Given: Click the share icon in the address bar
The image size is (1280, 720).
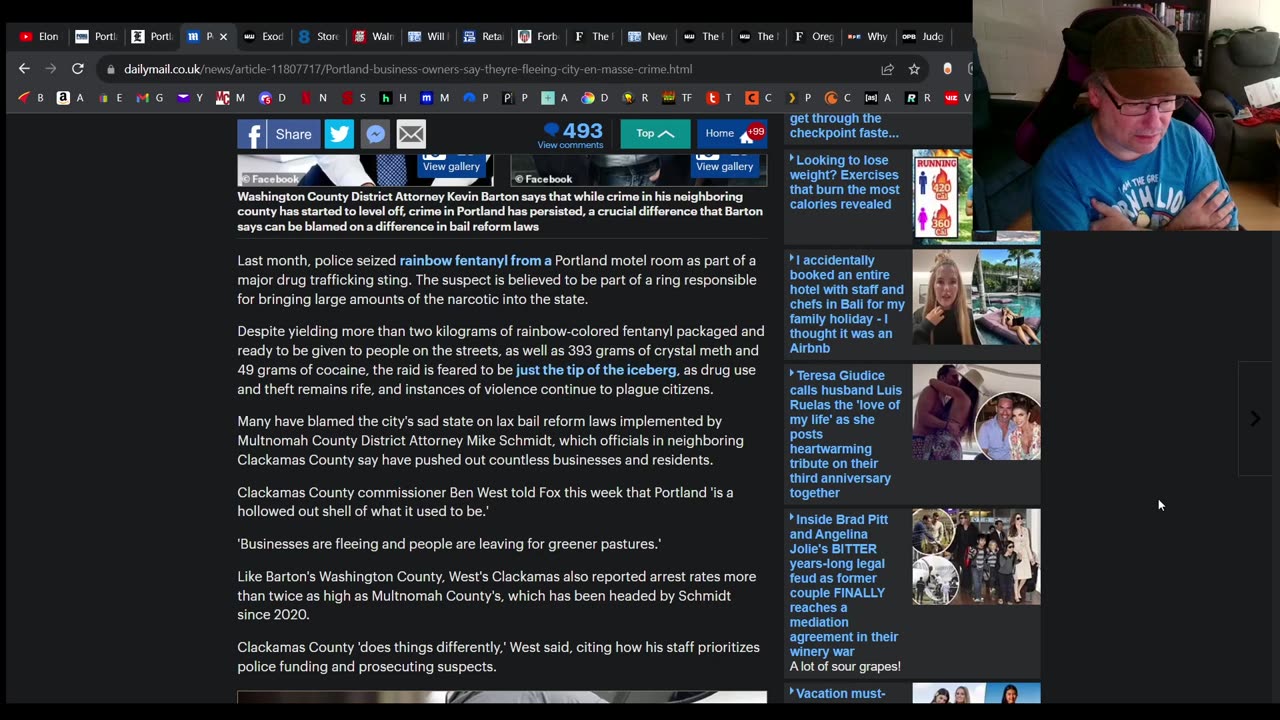Looking at the screenshot, I should point(887,69).
